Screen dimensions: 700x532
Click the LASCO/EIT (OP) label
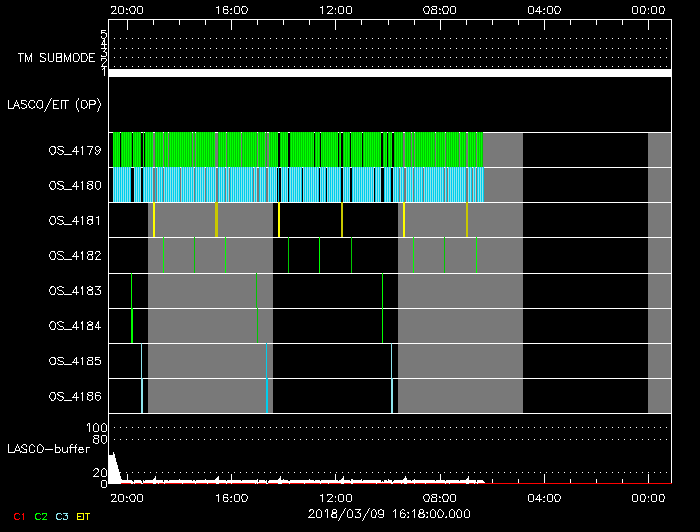tap(54, 105)
